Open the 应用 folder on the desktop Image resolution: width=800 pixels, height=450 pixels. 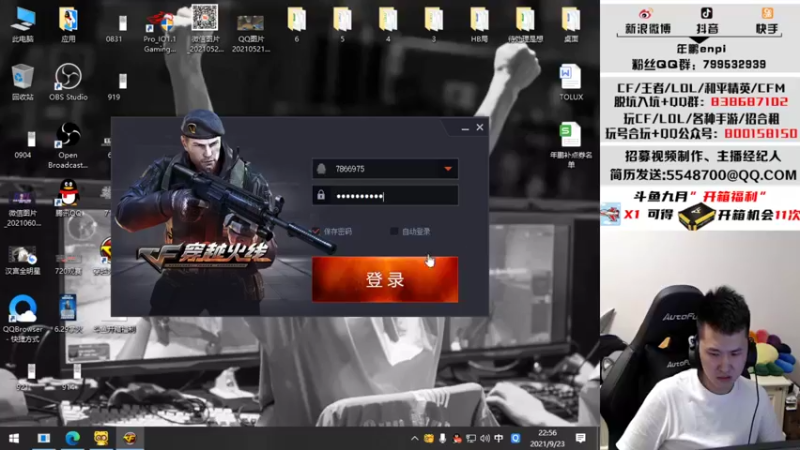tap(68, 24)
